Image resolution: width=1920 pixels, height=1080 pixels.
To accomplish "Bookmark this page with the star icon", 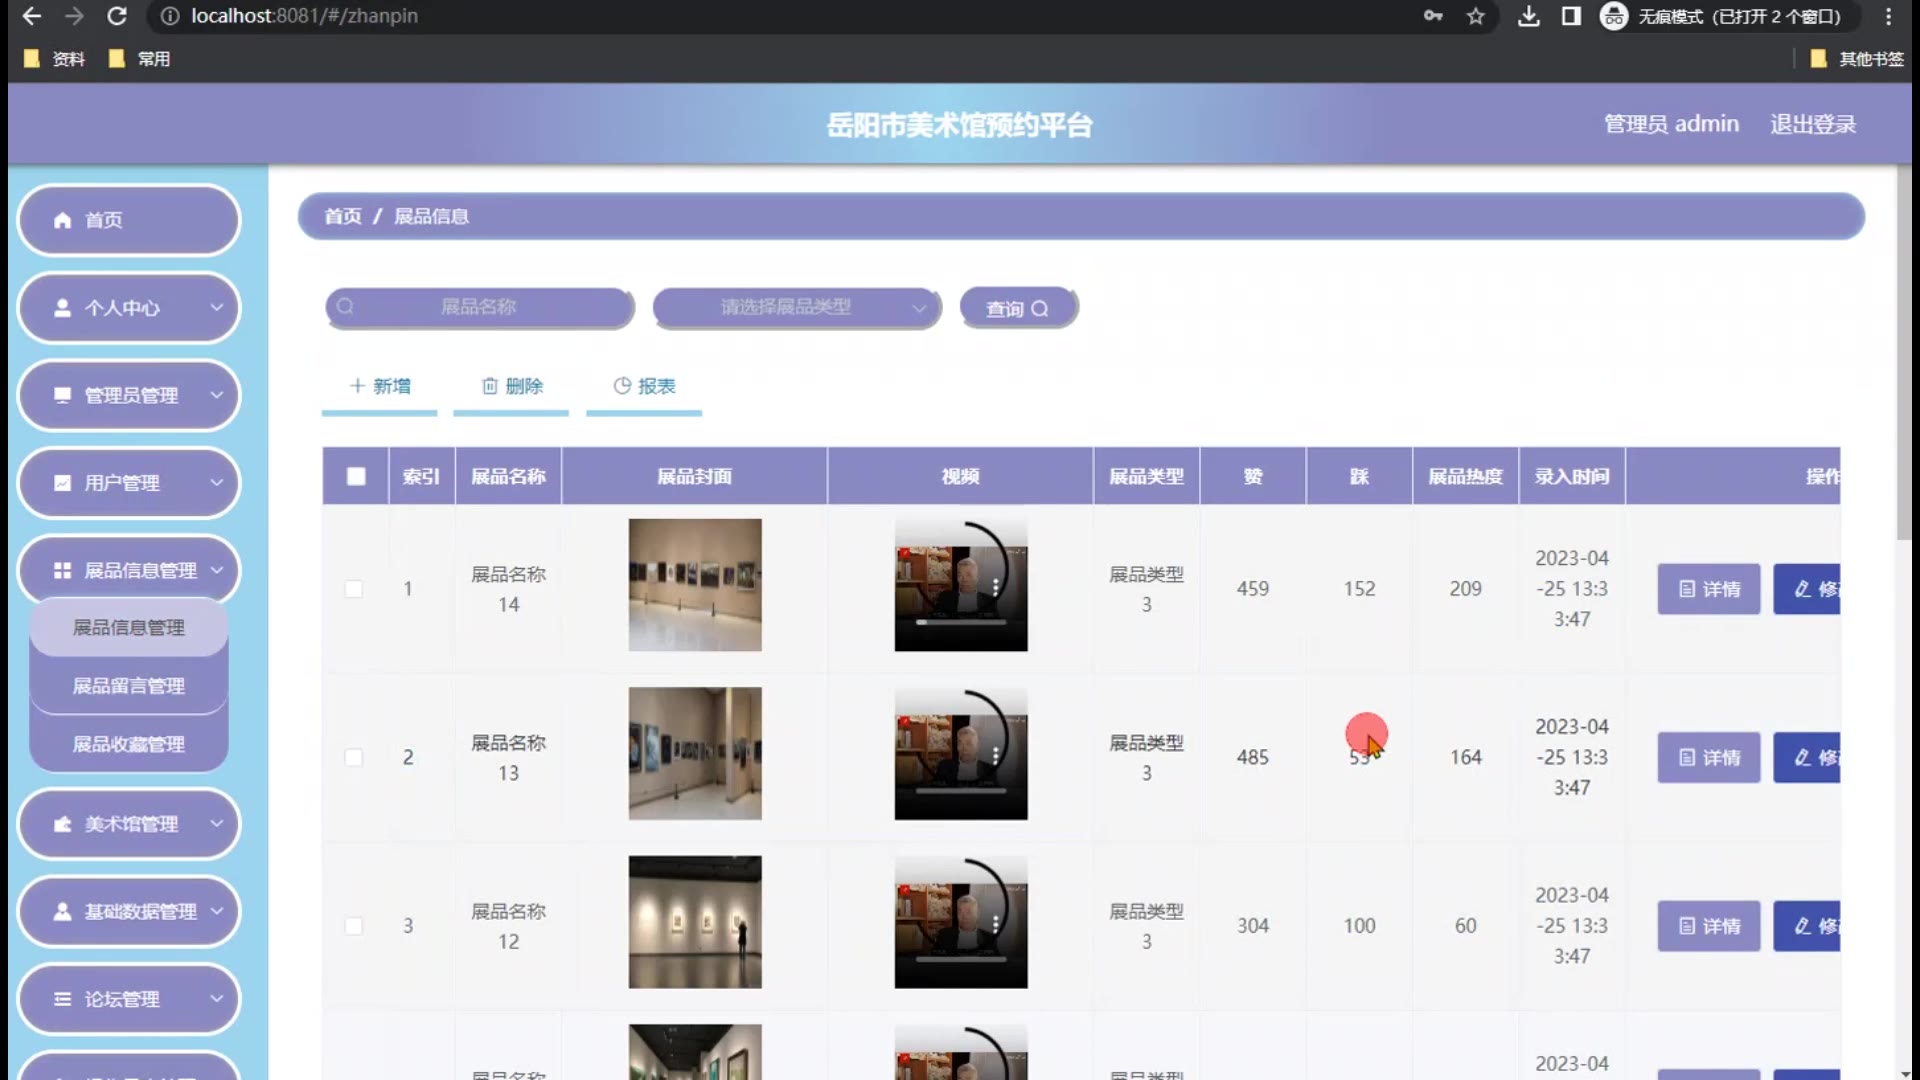I will [x=1476, y=16].
